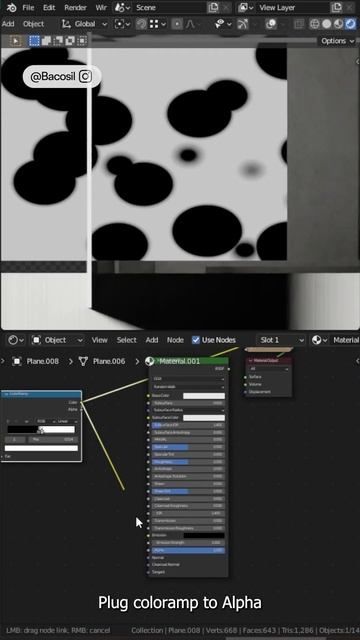
Task: Switch to rendered shading icon
Action: pos(350,24)
